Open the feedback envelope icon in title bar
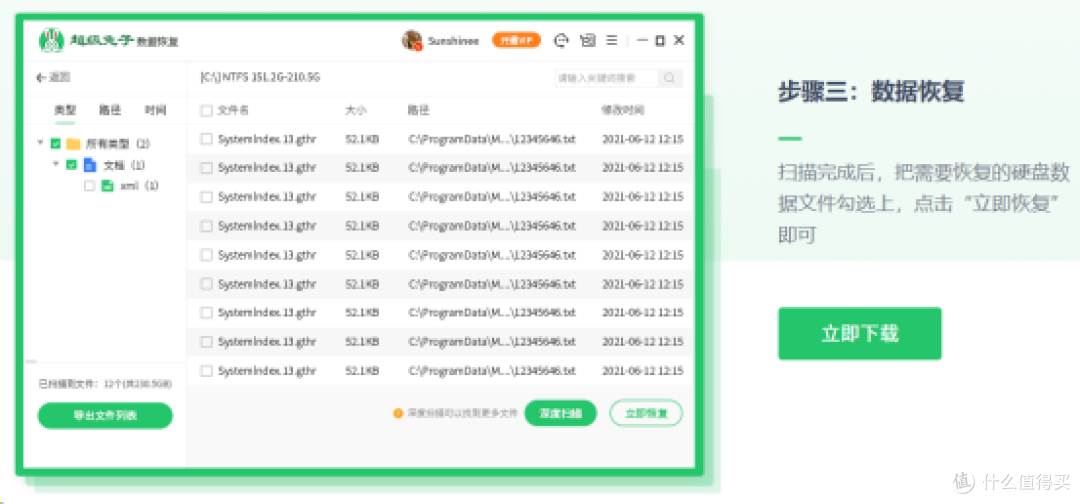Image resolution: width=1080 pixels, height=504 pixels. [588, 41]
